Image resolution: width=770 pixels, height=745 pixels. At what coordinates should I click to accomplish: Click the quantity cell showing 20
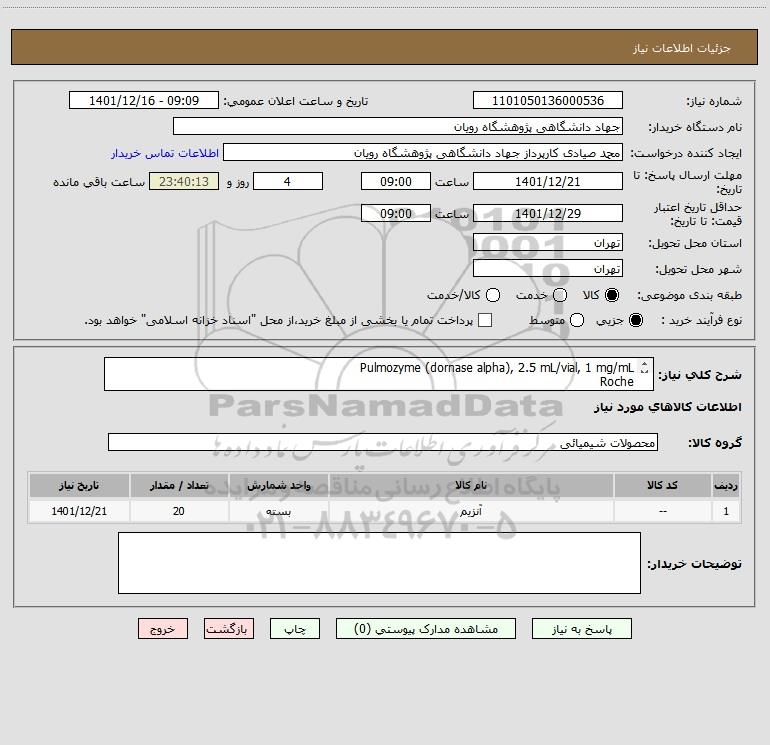click(179, 511)
